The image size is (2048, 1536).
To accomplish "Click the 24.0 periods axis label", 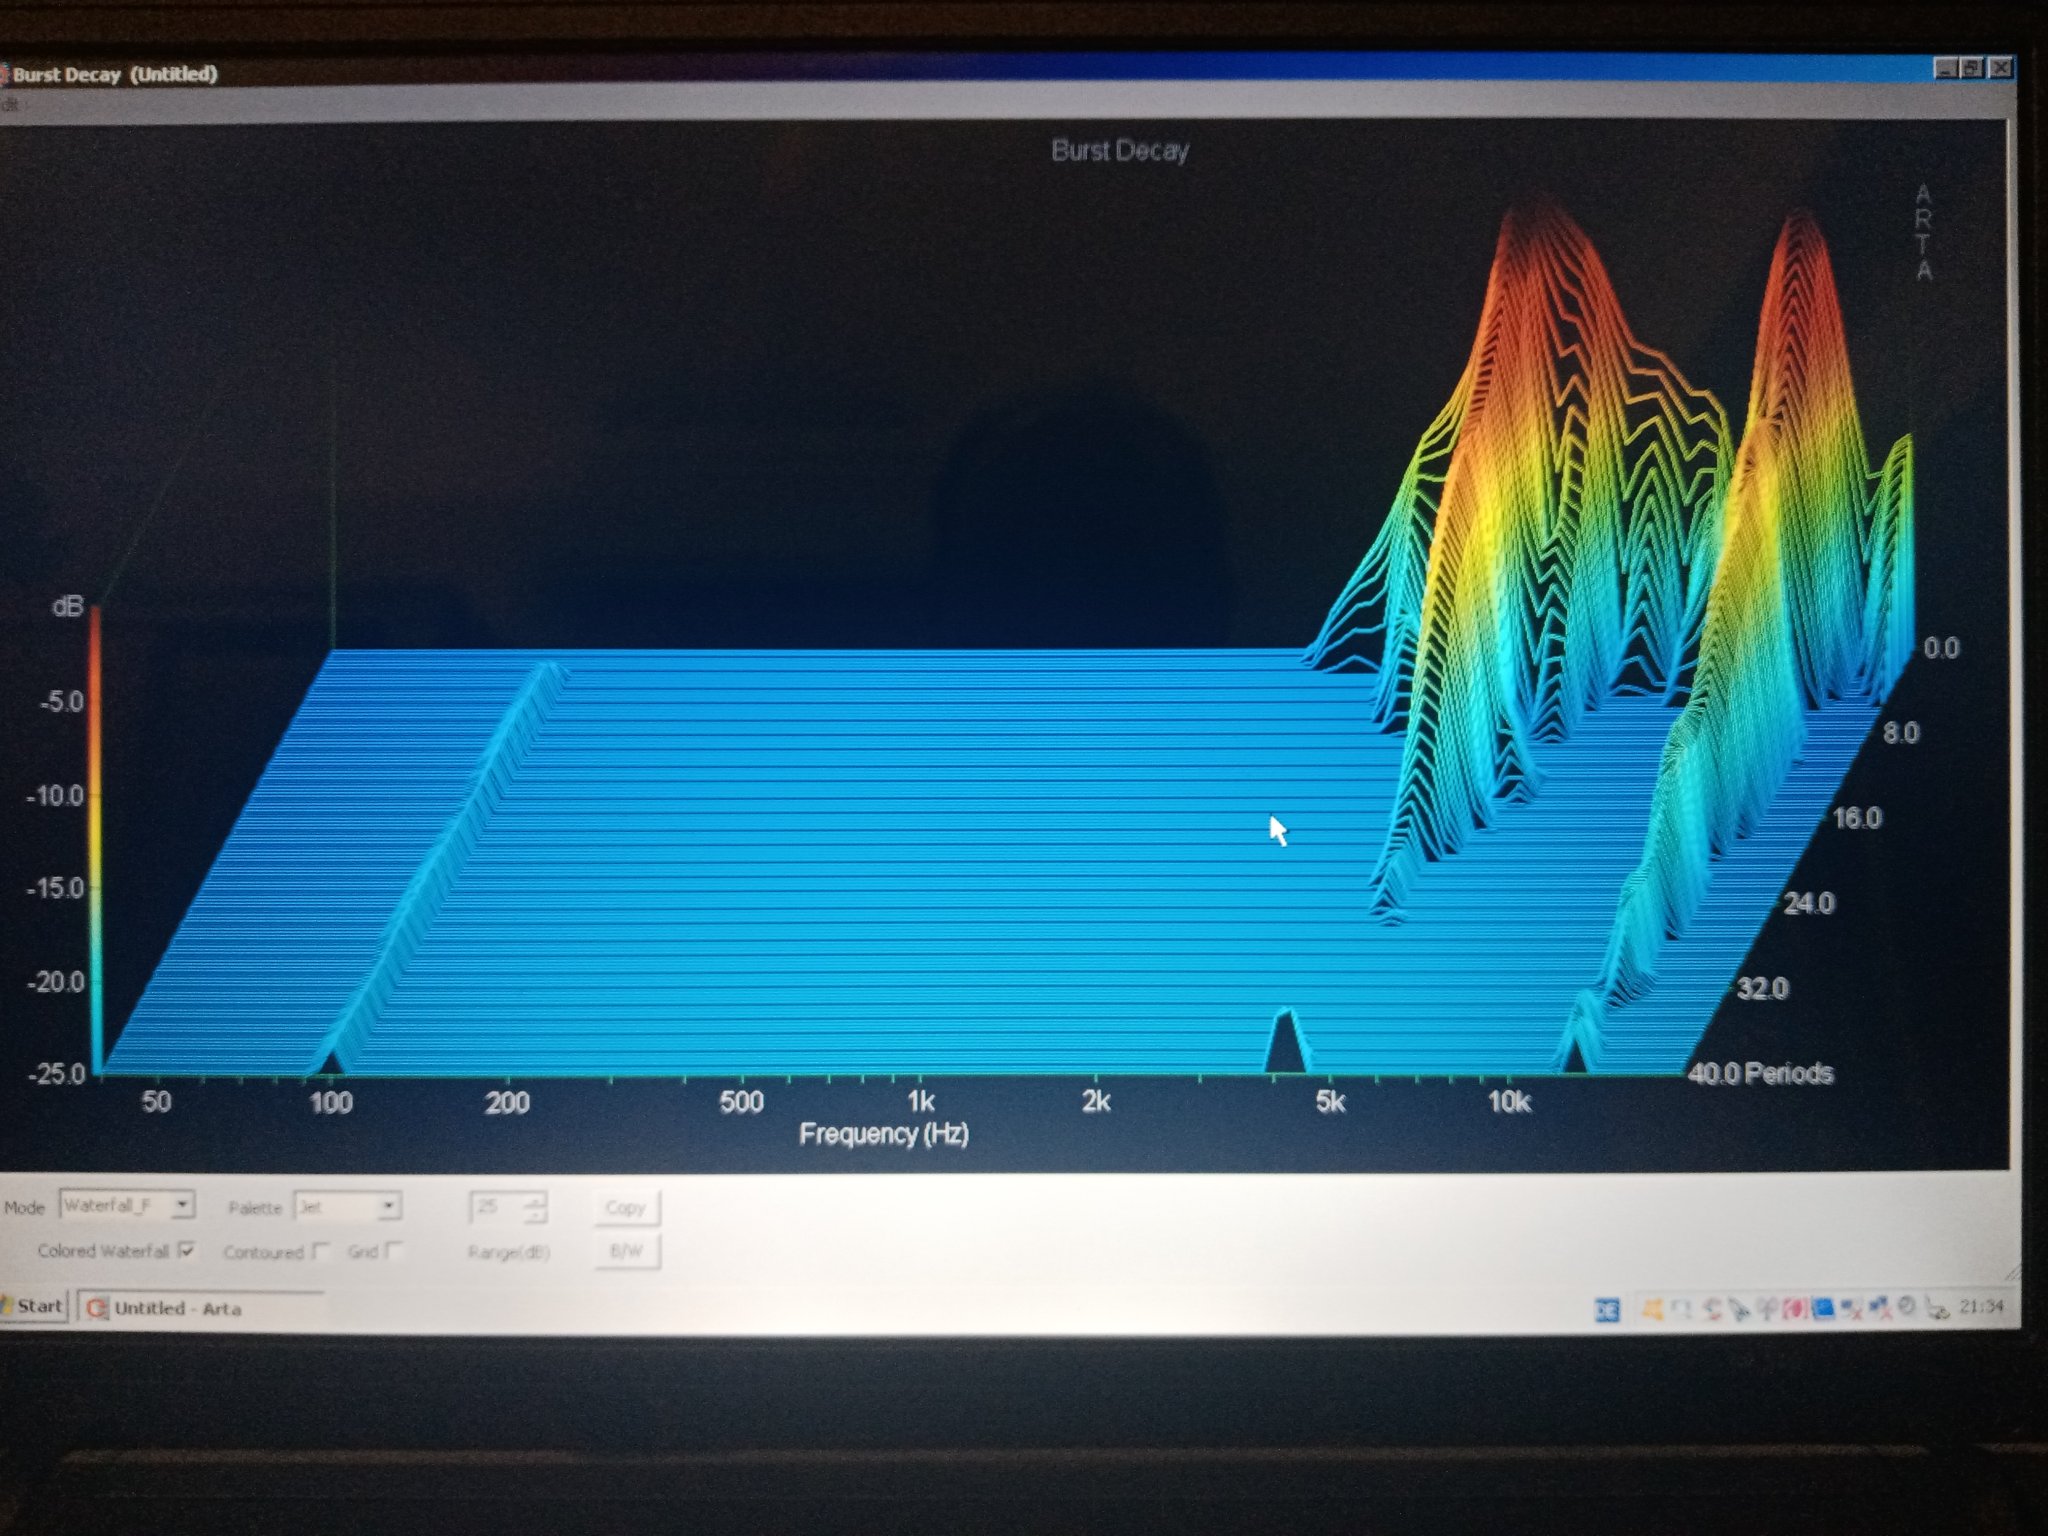I will tap(1809, 903).
